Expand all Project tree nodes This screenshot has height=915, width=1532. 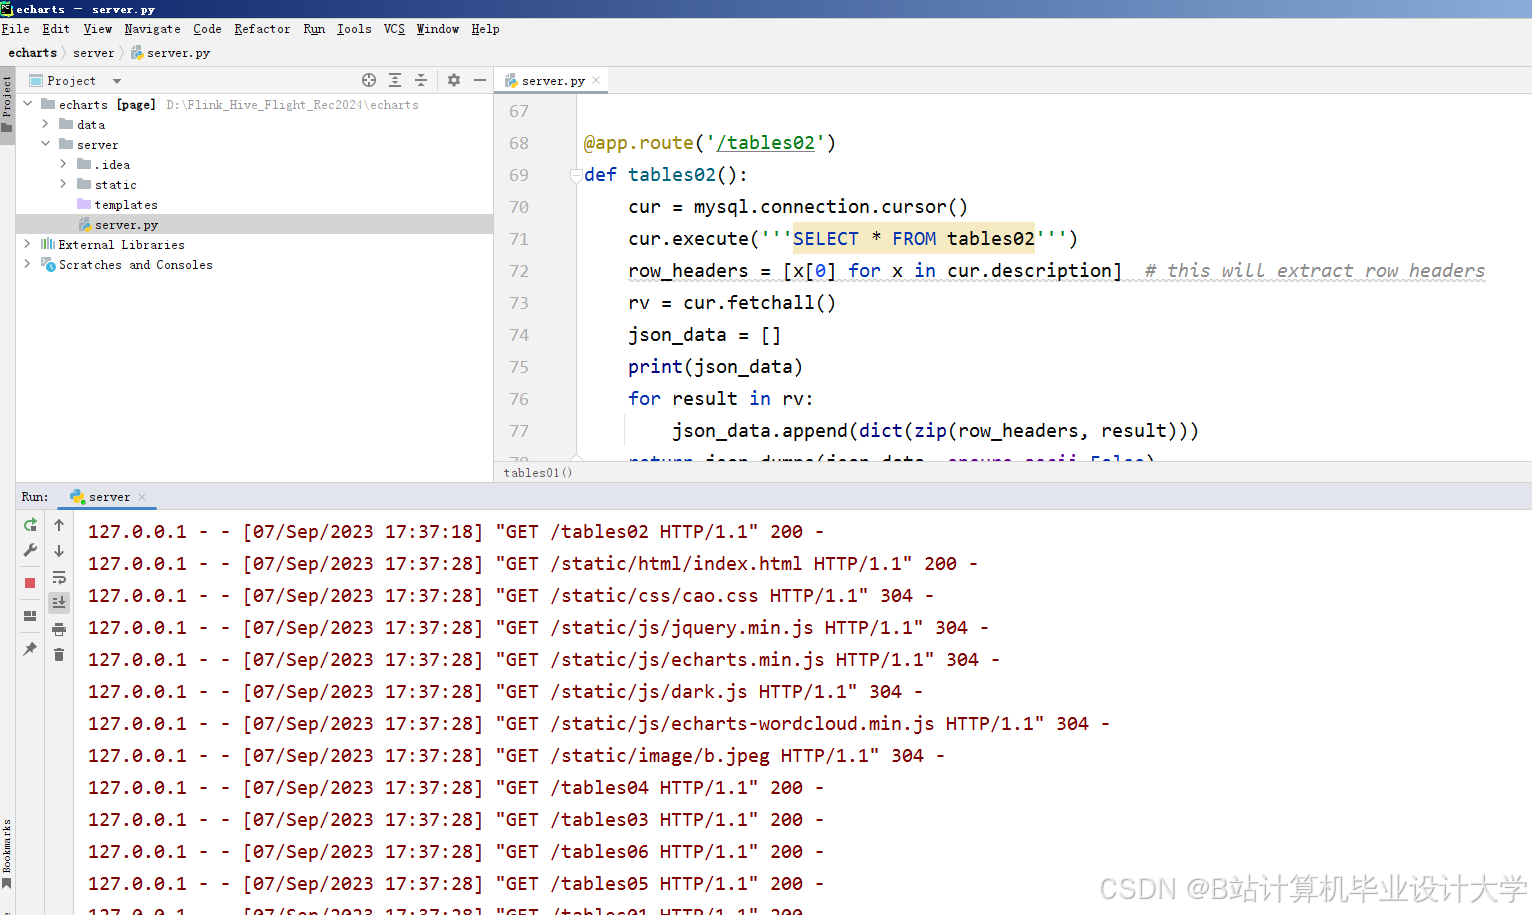click(395, 80)
